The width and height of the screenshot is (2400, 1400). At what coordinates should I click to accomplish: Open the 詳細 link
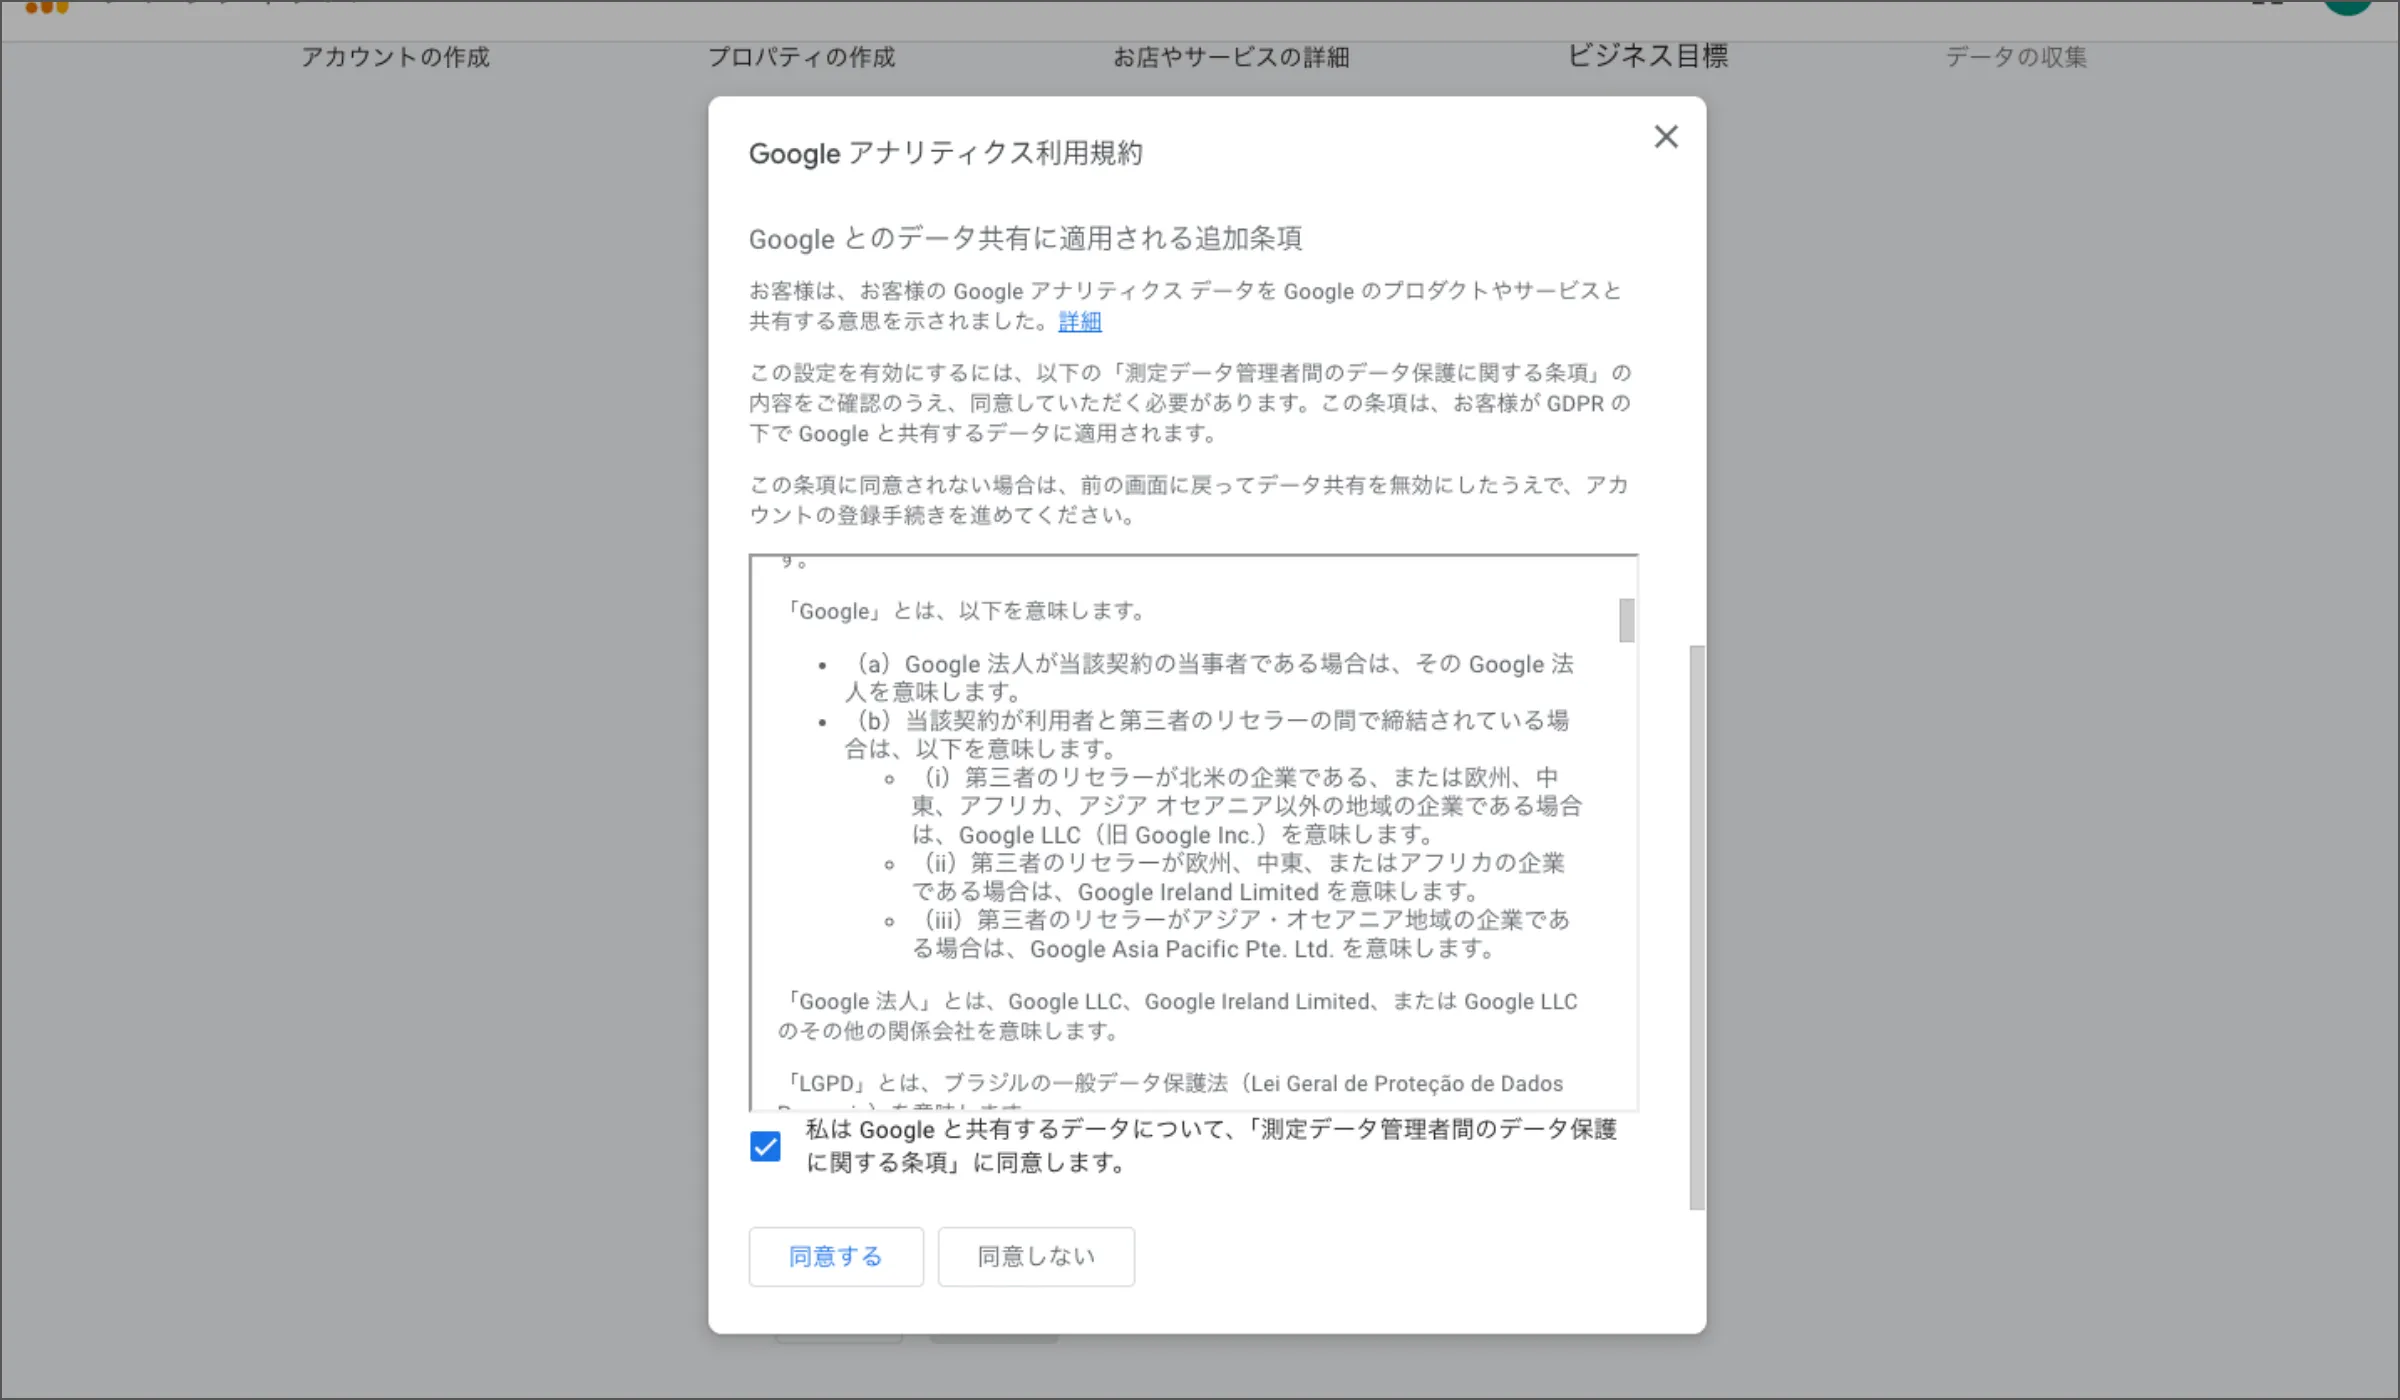(x=1080, y=321)
